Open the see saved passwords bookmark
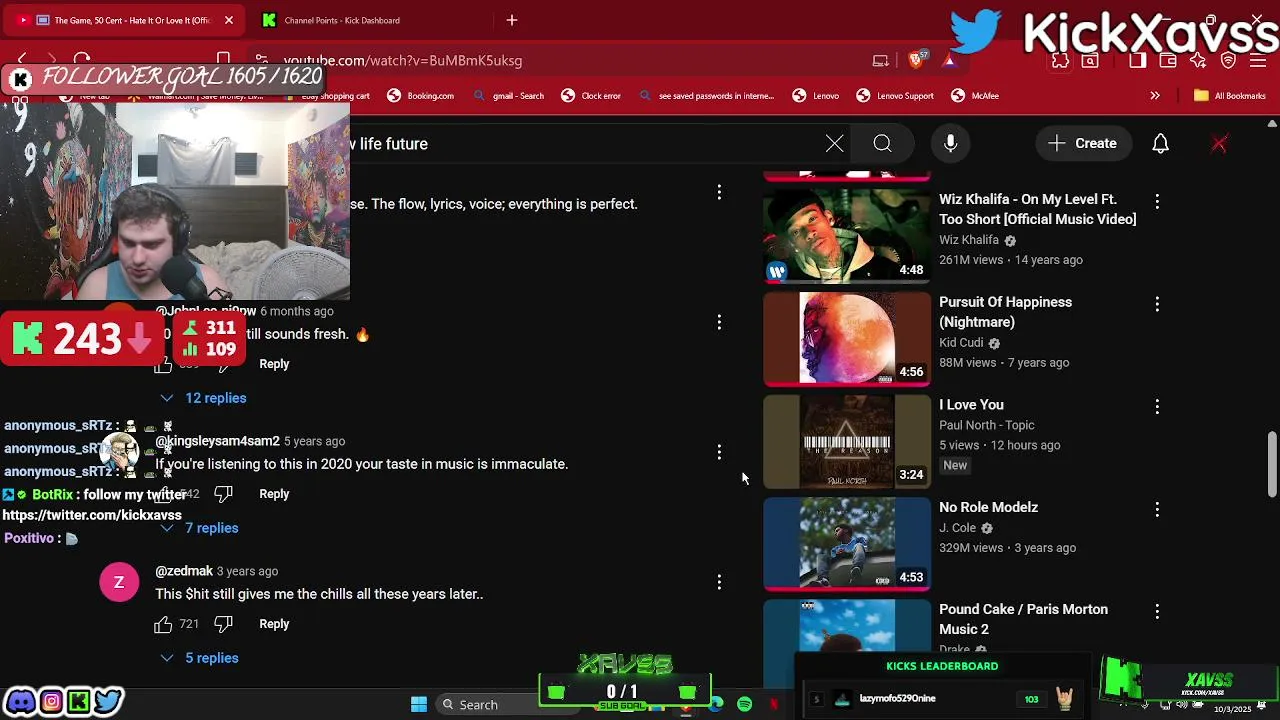1280x720 pixels. (x=706, y=96)
